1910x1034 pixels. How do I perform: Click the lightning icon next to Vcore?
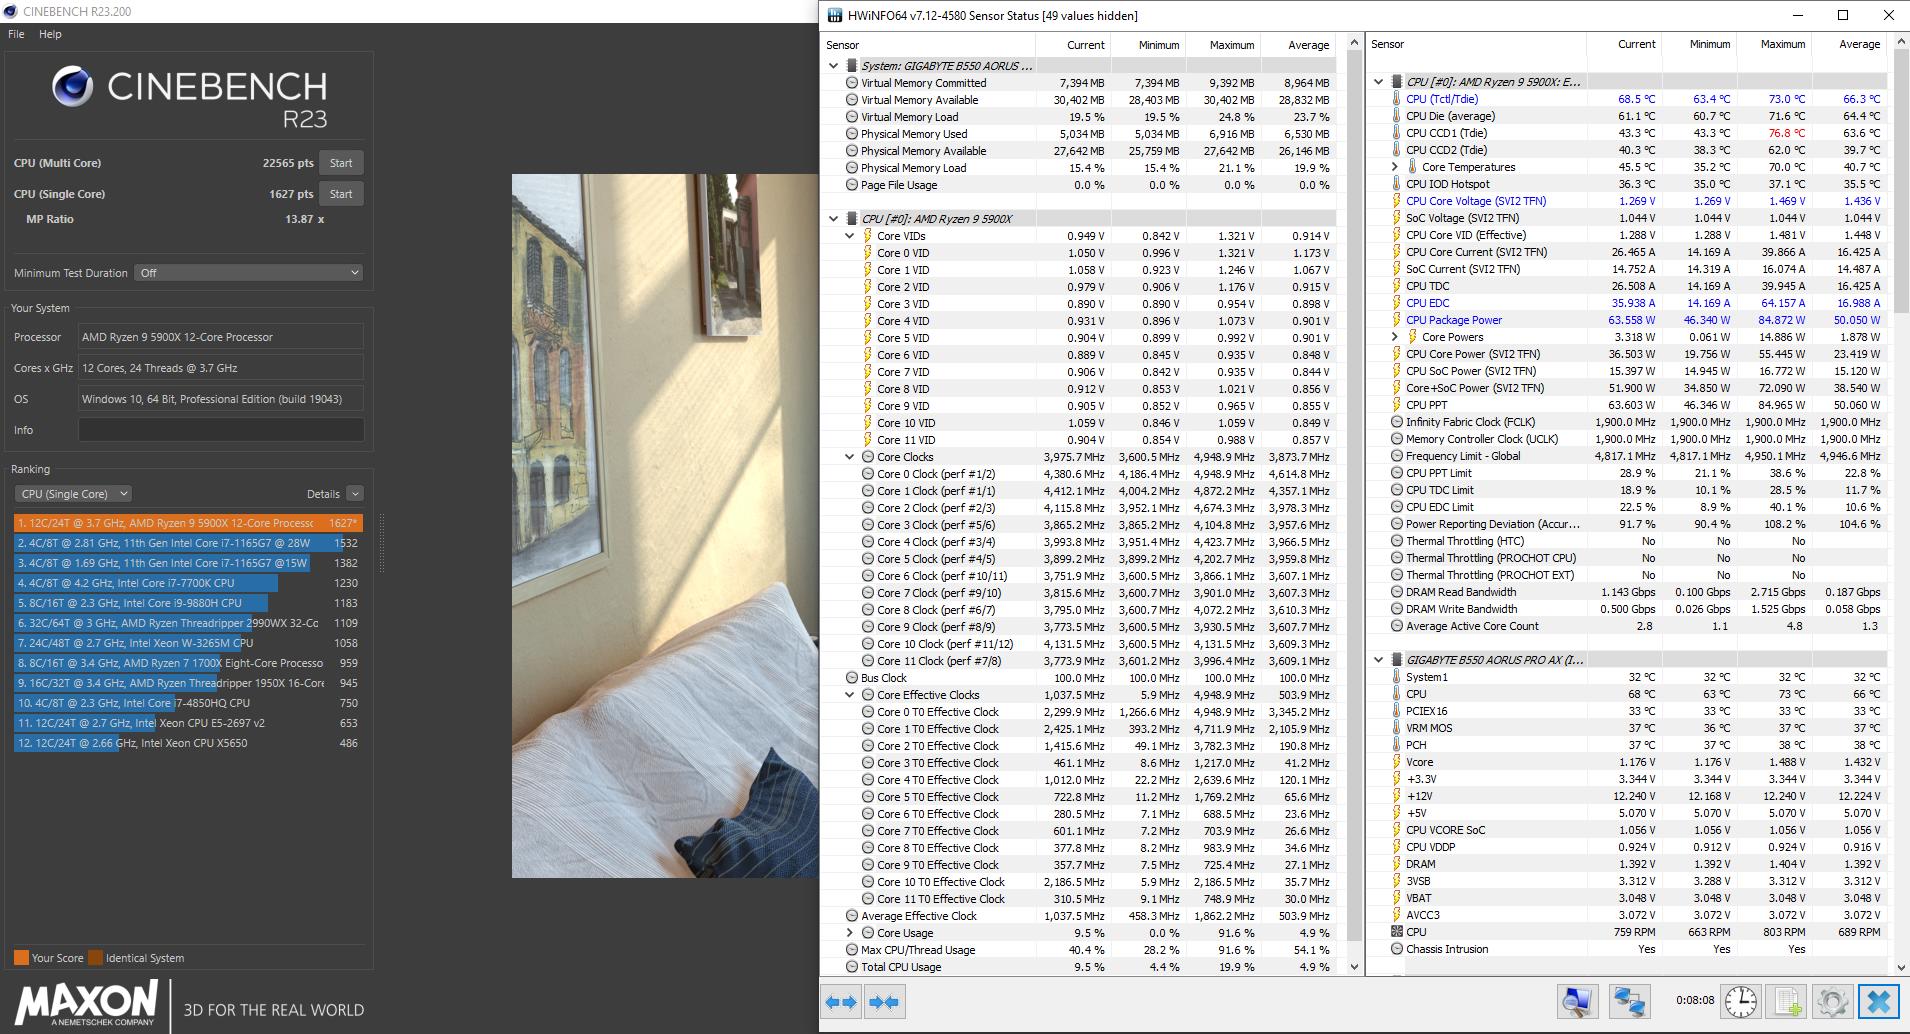[1397, 762]
